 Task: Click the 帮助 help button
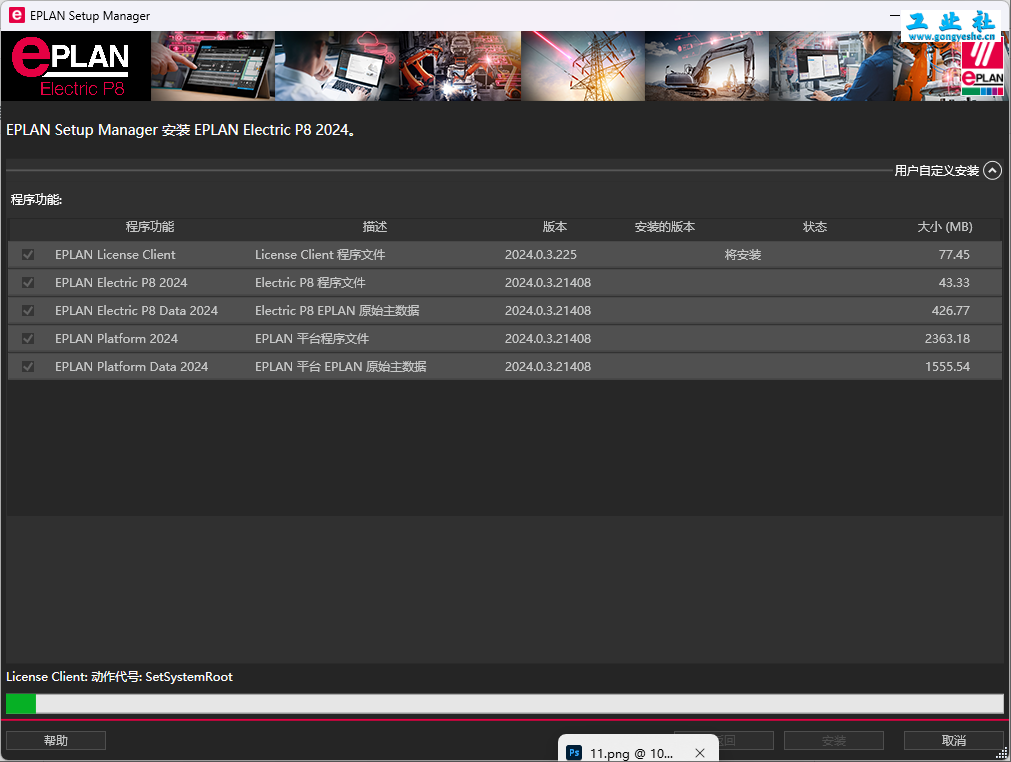click(56, 740)
